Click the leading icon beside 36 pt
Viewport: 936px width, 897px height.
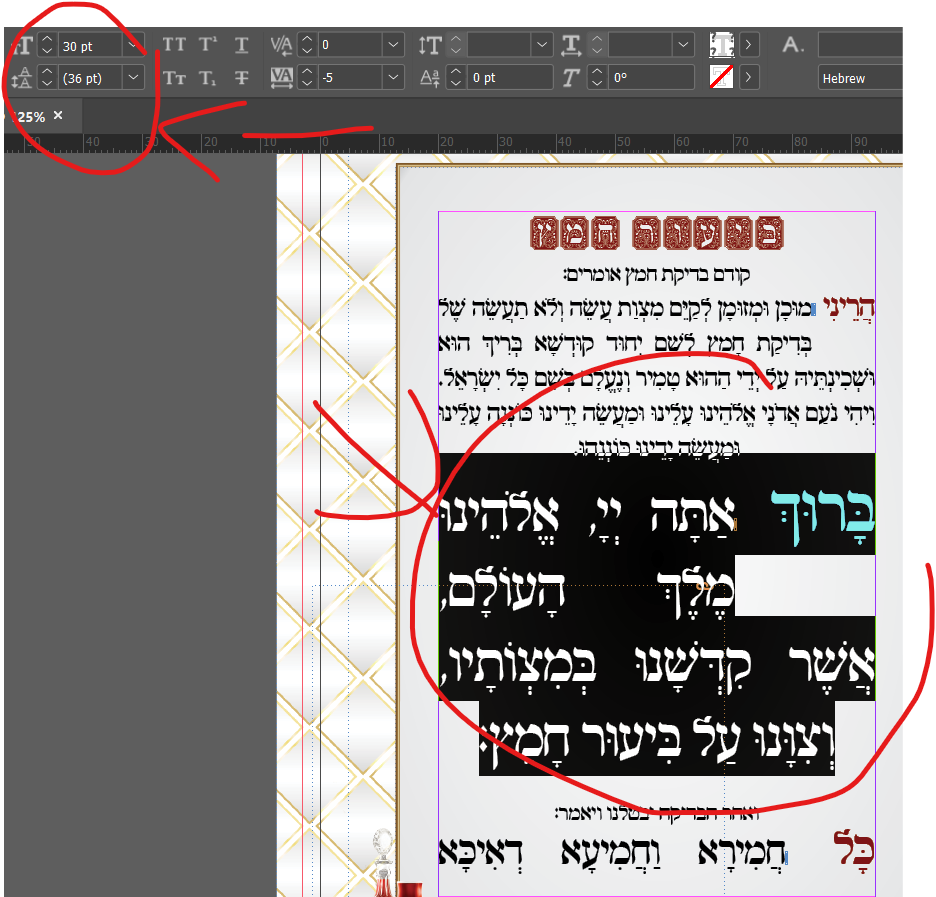(21, 78)
